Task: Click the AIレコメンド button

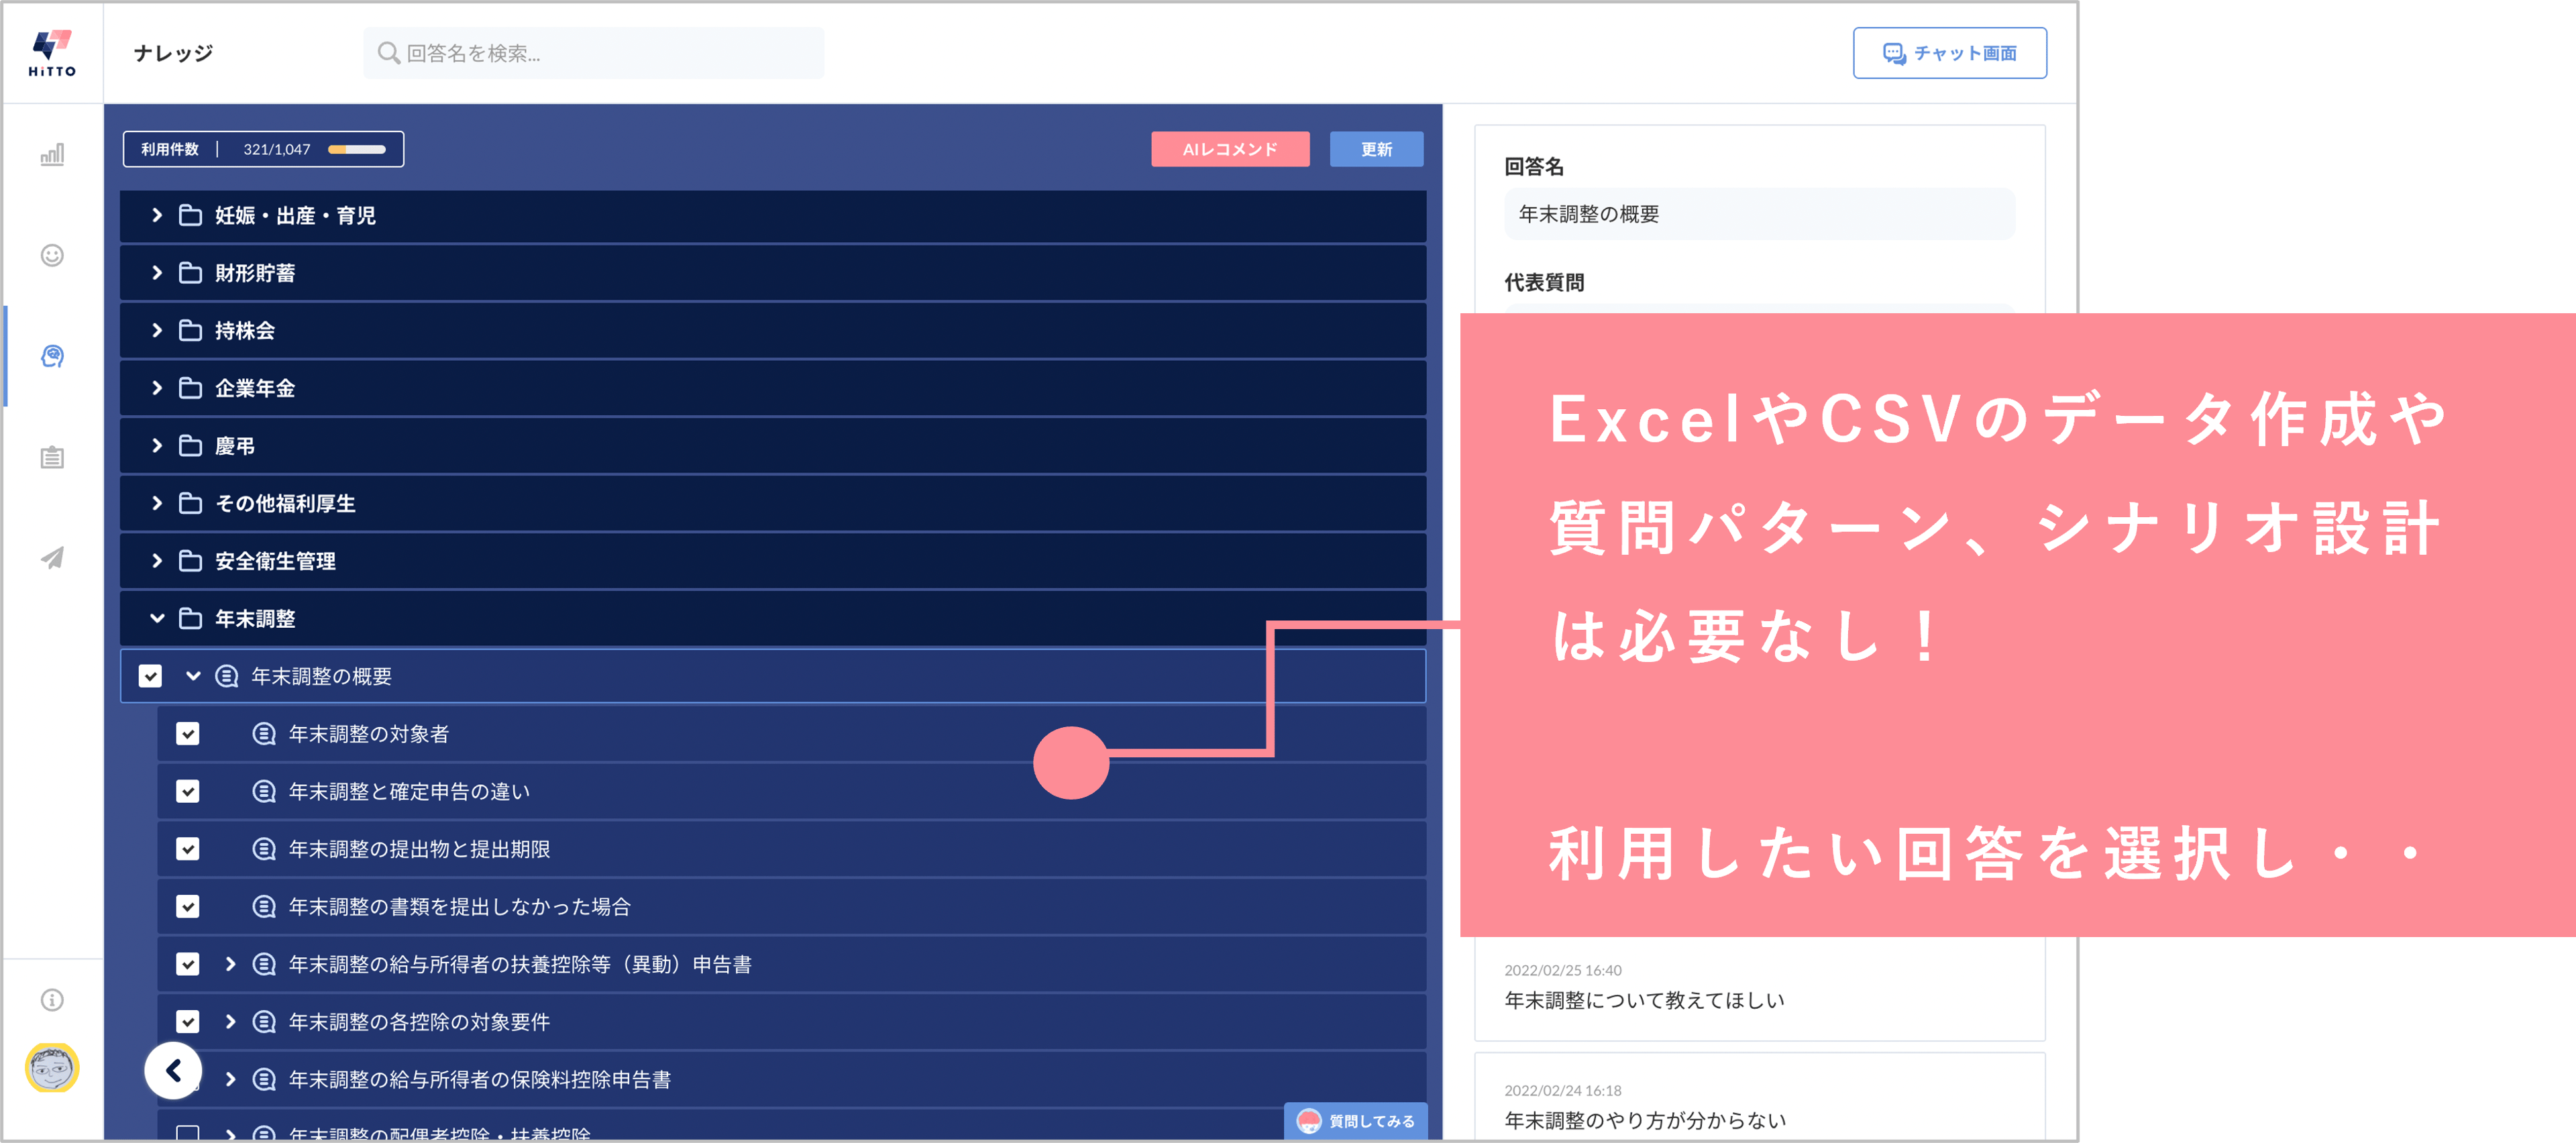Action: tap(1230, 149)
